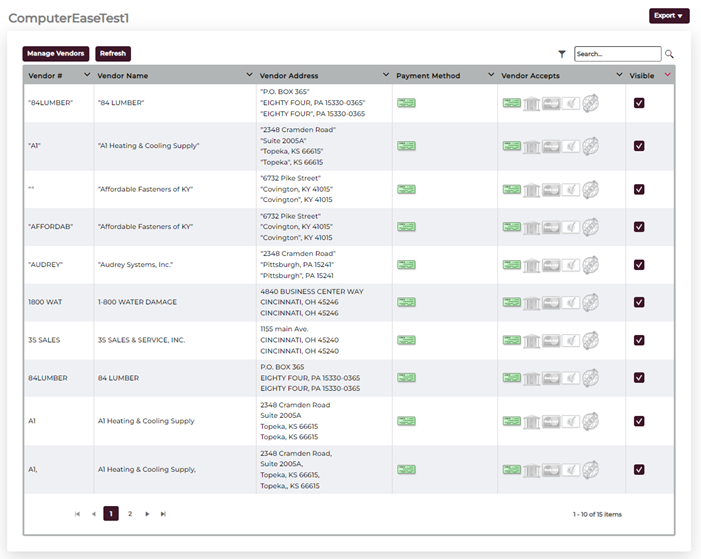Select green check icon in AUDREY Vendor Accepts
Viewport: 701px width, 559px height.
(511, 265)
